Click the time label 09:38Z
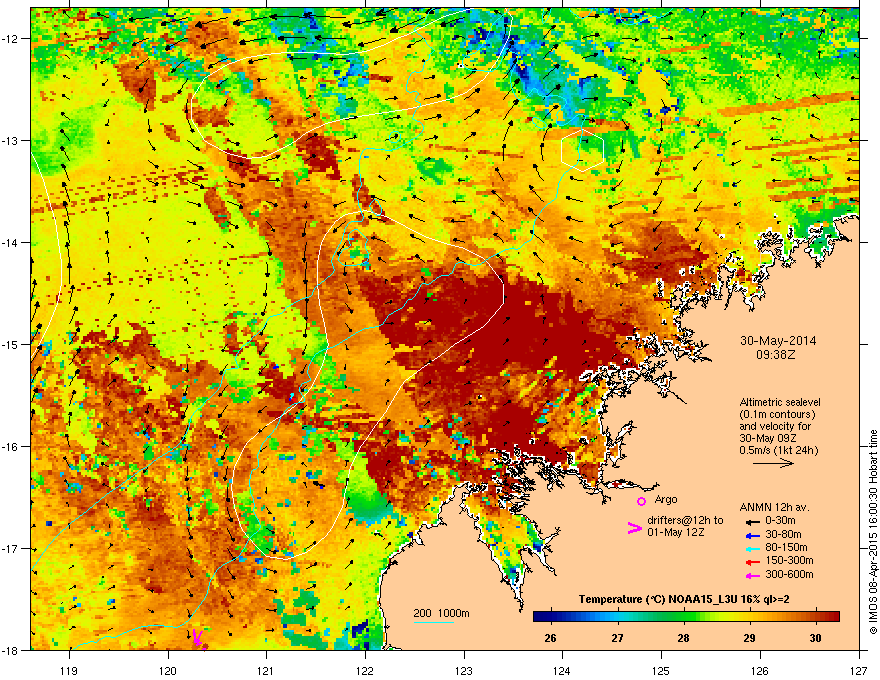 click(x=778, y=355)
